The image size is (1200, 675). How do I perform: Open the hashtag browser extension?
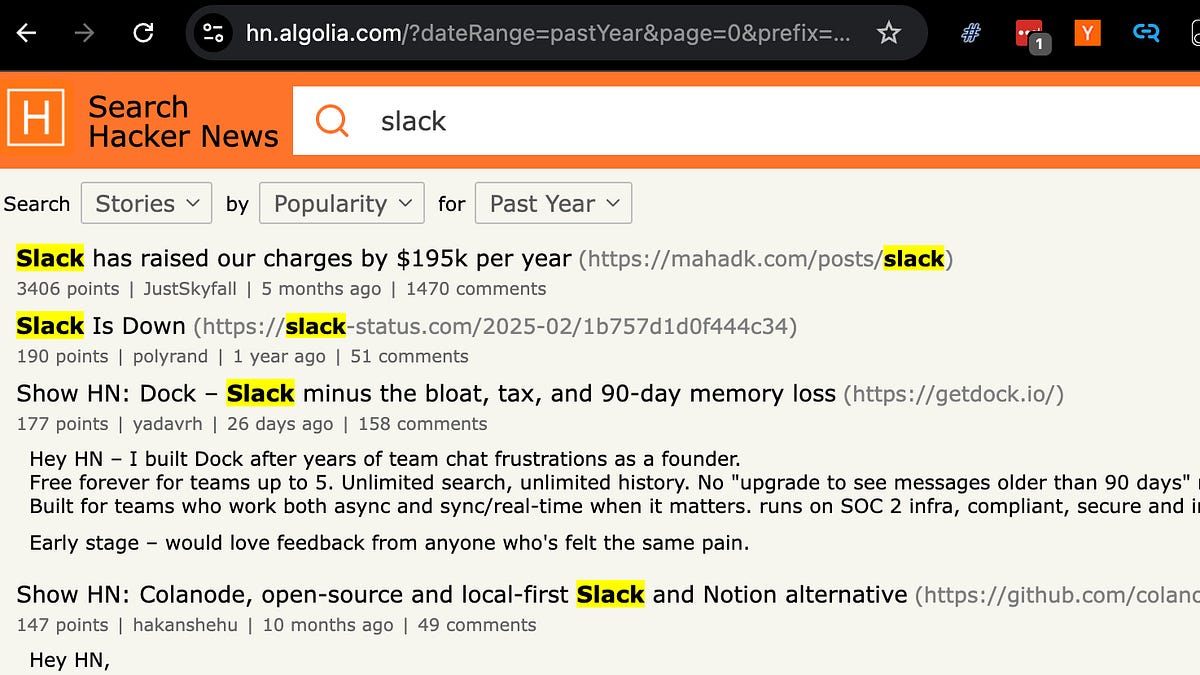969,33
